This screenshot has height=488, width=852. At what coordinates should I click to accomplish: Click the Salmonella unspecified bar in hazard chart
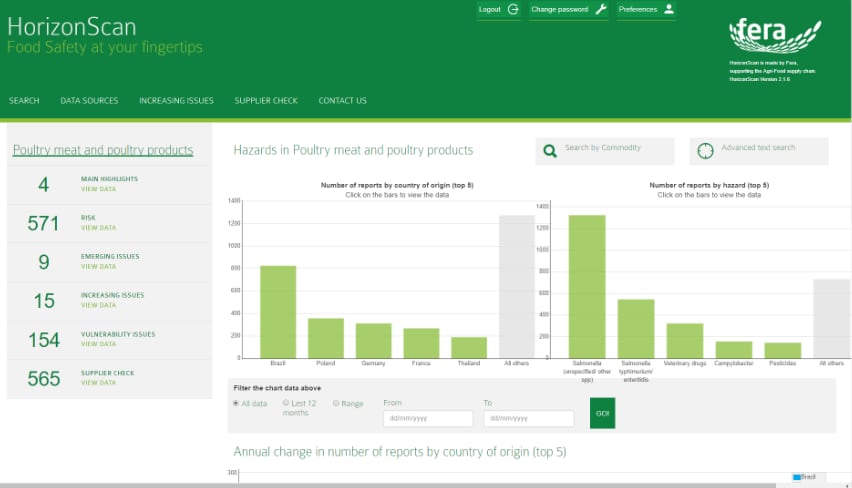[x=587, y=286]
